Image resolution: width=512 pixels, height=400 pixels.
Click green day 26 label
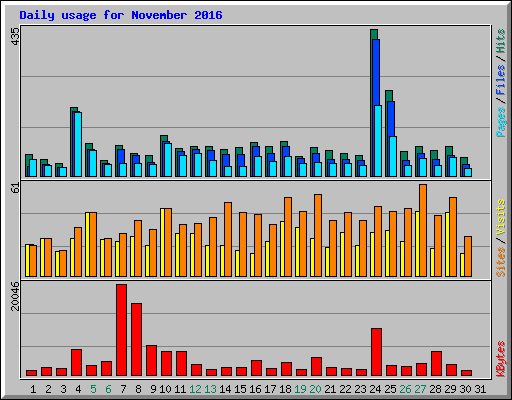(405, 389)
